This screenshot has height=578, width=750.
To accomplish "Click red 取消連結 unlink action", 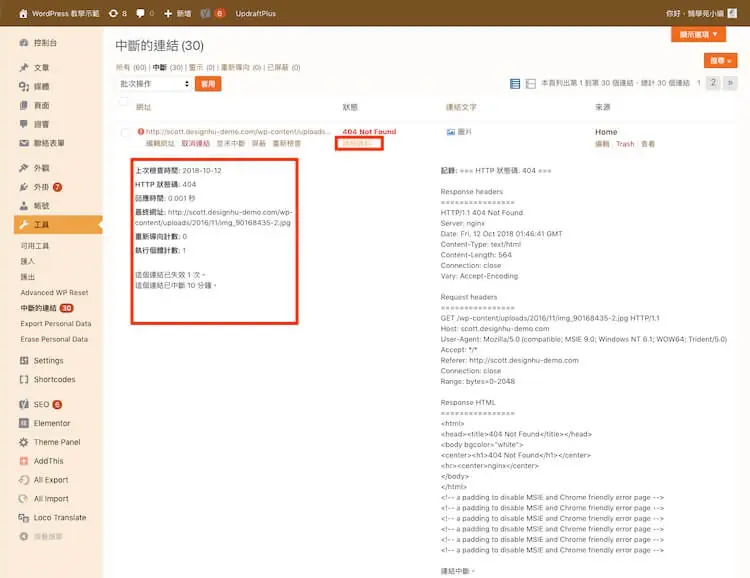I will pyautogui.click(x=195, y=144).
